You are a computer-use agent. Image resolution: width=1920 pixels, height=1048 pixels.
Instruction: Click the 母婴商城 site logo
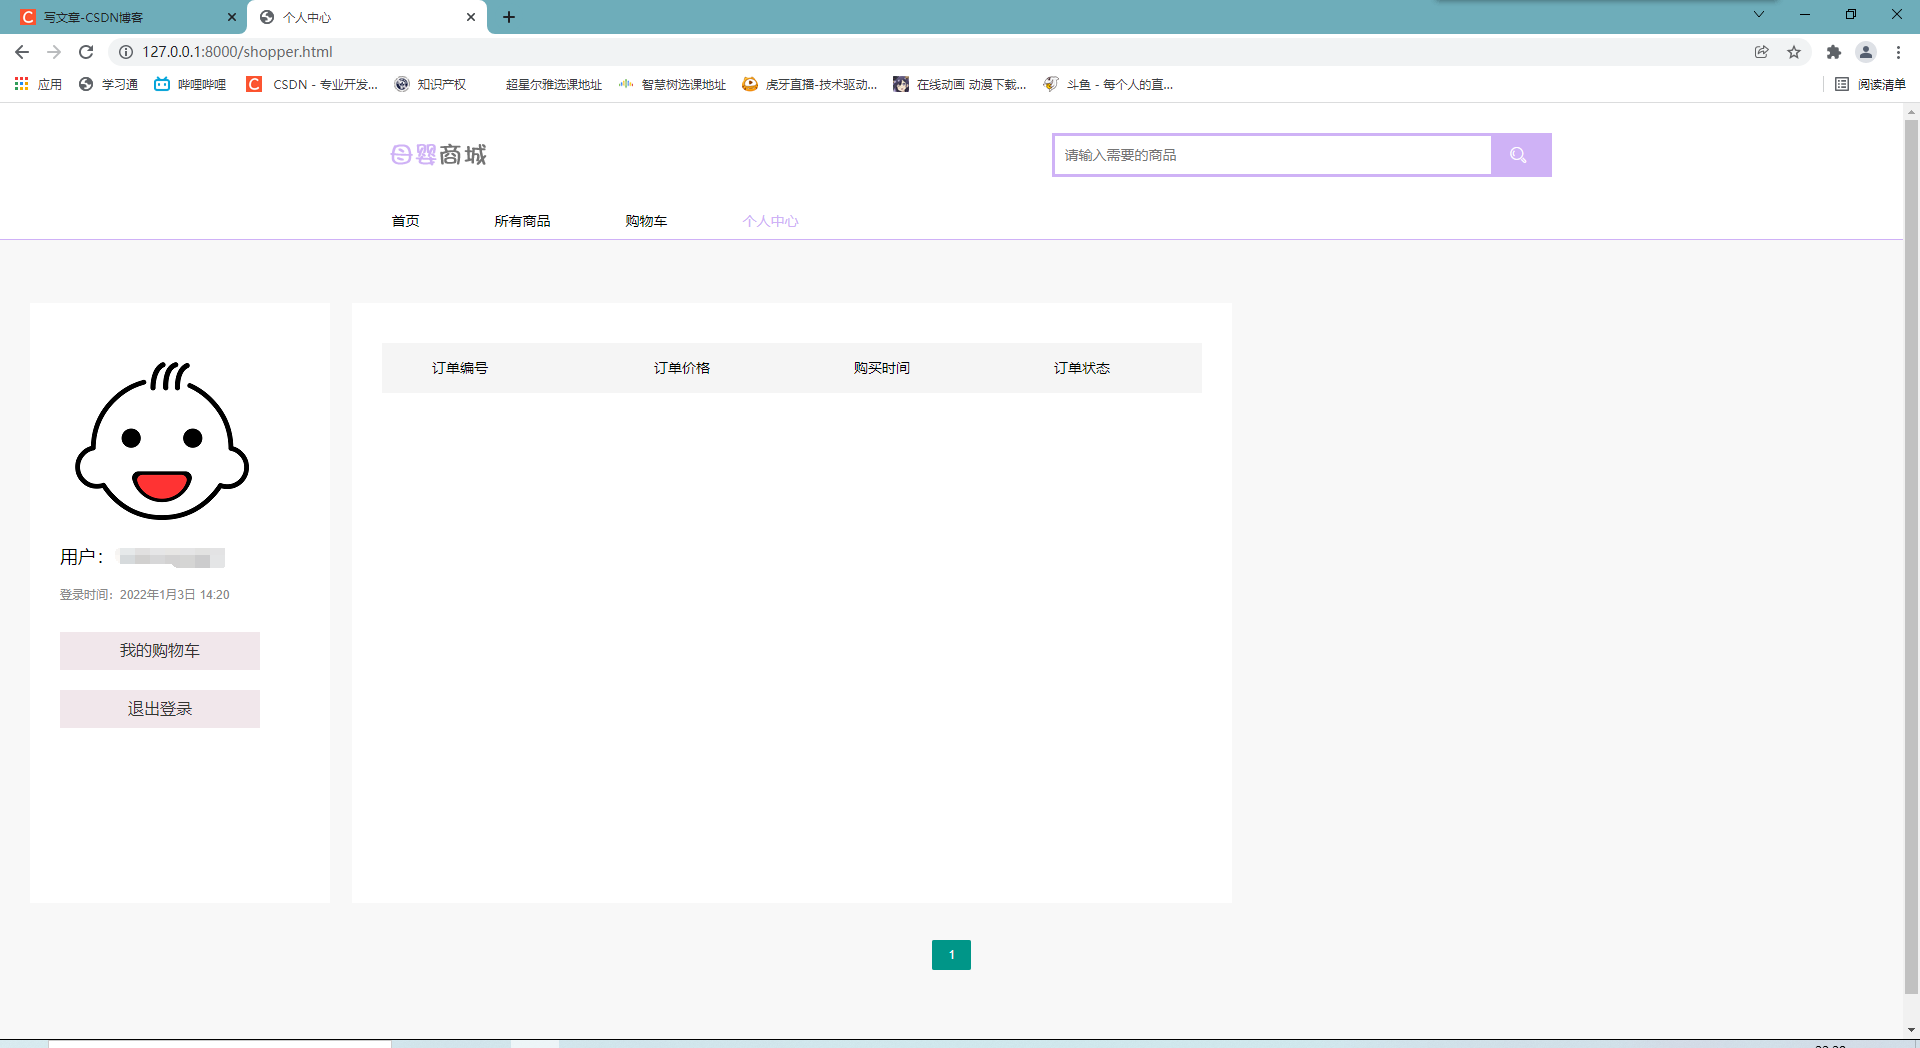(437, 154)
